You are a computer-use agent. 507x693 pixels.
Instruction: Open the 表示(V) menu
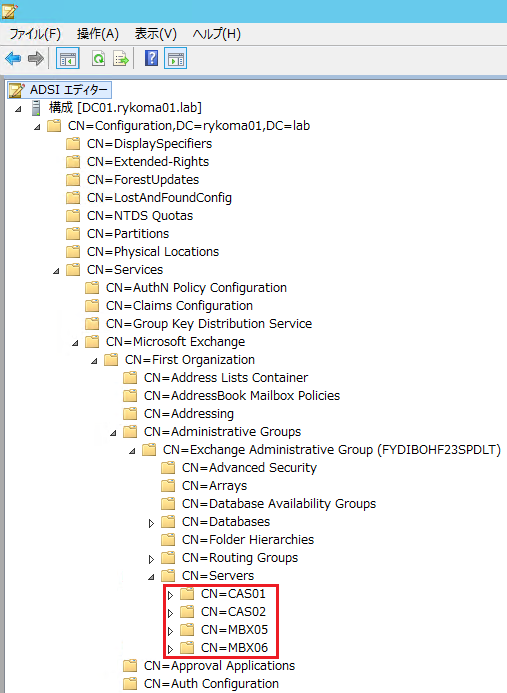[156, 34]
